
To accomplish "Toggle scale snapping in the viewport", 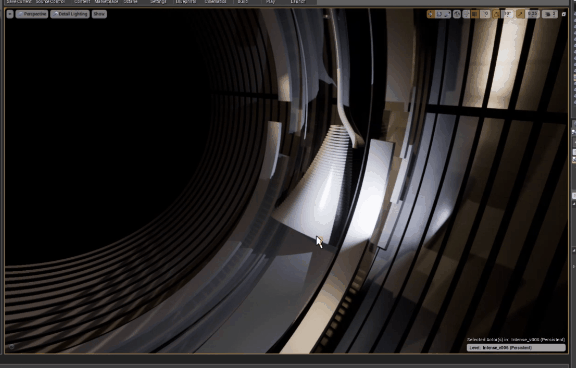I will coord(520,14).
